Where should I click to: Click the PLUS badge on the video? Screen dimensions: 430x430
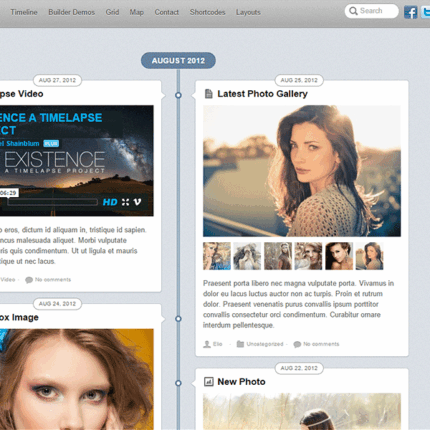pyautogui.click(x=51, y=144)
